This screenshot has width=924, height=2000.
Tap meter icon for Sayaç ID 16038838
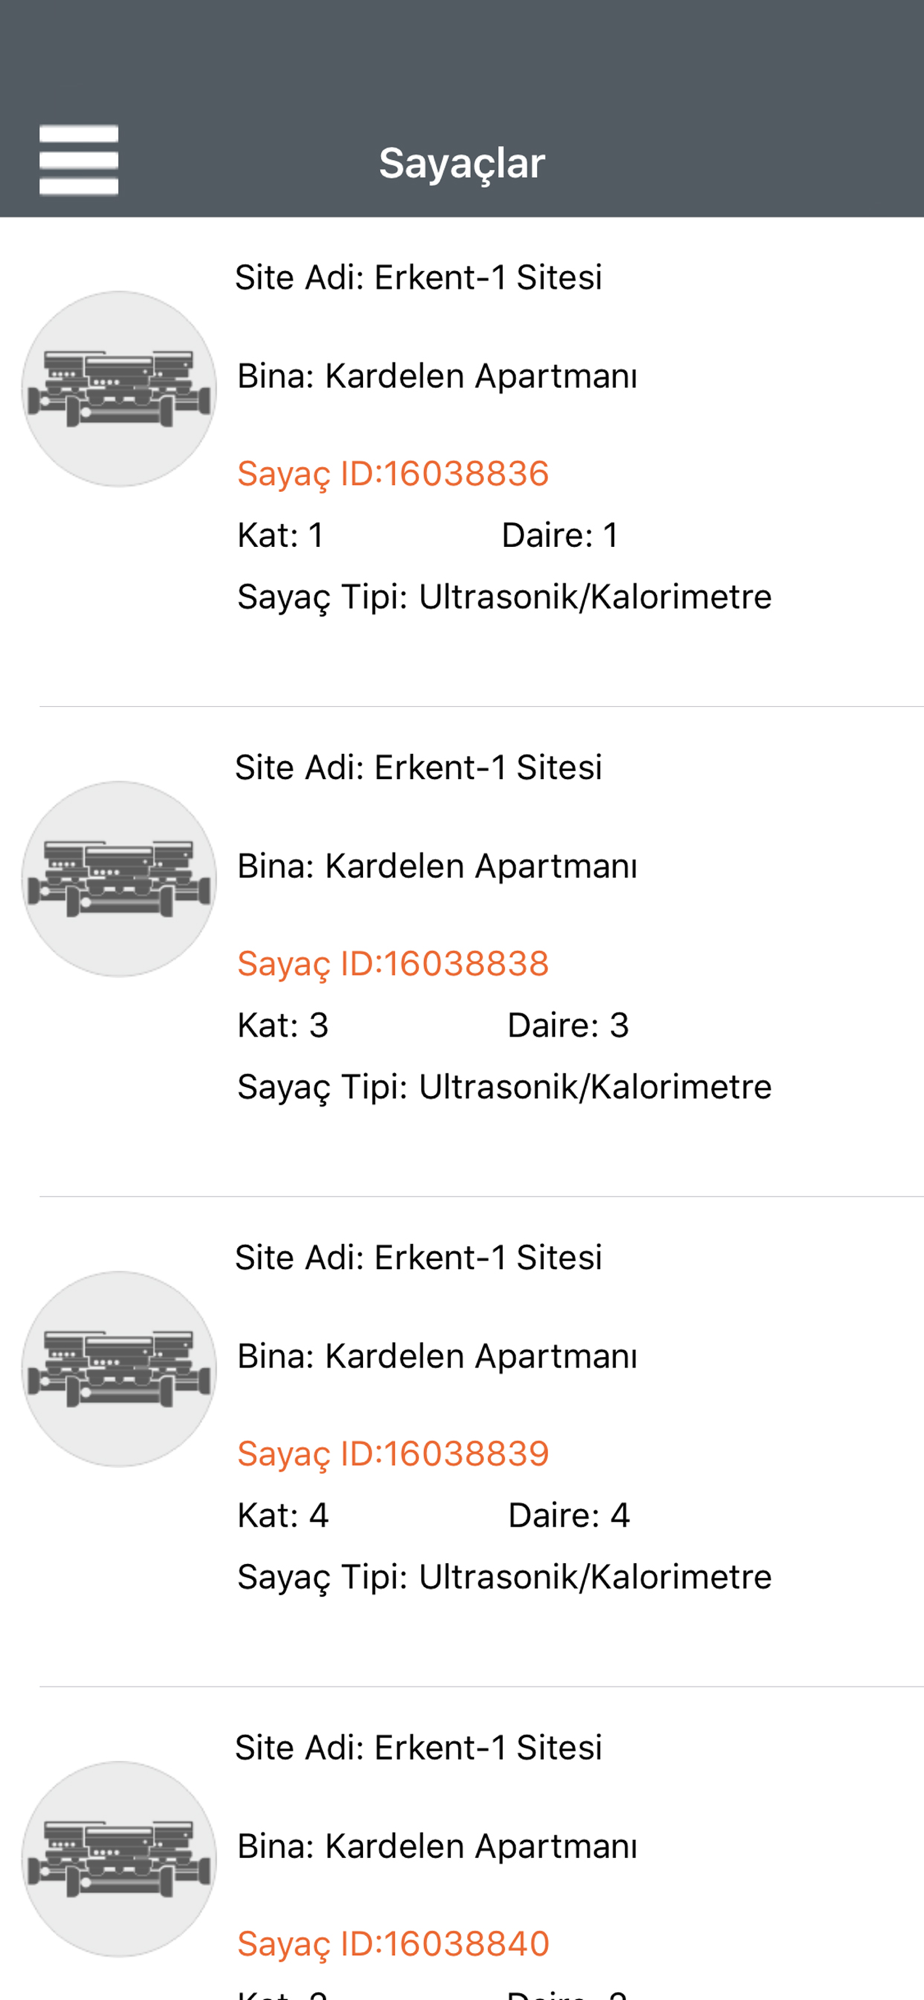[119, 879]
